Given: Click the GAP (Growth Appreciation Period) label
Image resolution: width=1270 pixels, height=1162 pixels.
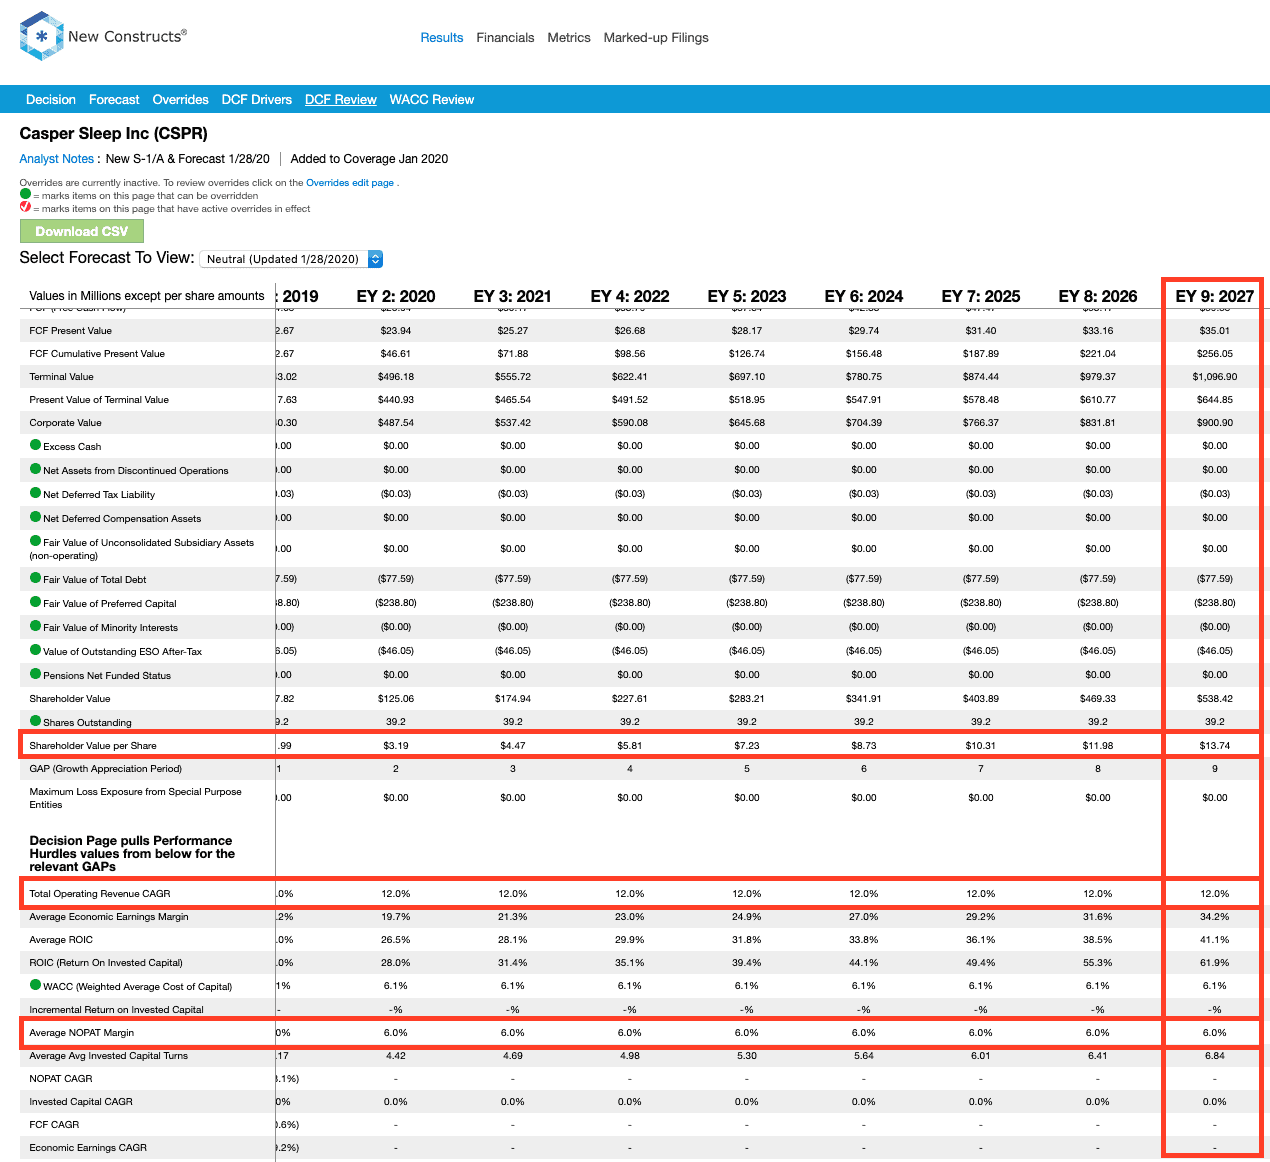Looking at the screenshot, I should click(106, 768).
